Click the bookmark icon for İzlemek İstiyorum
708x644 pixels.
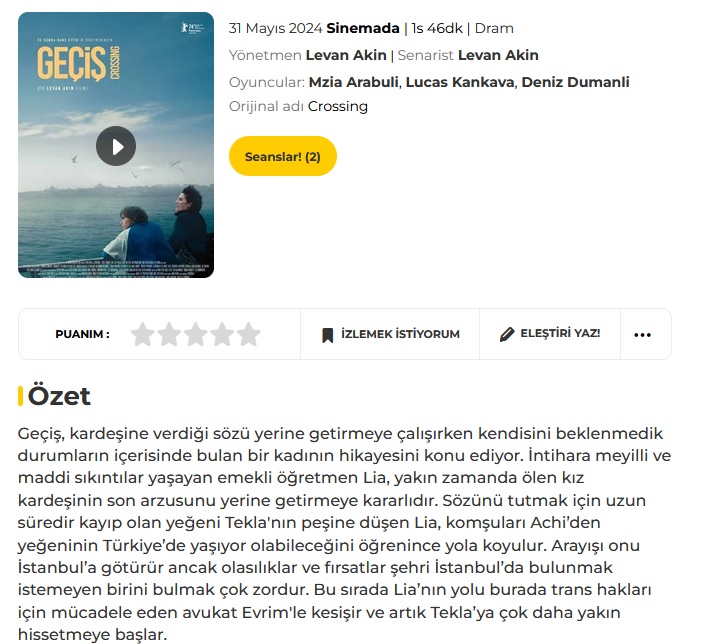[327, 335]
